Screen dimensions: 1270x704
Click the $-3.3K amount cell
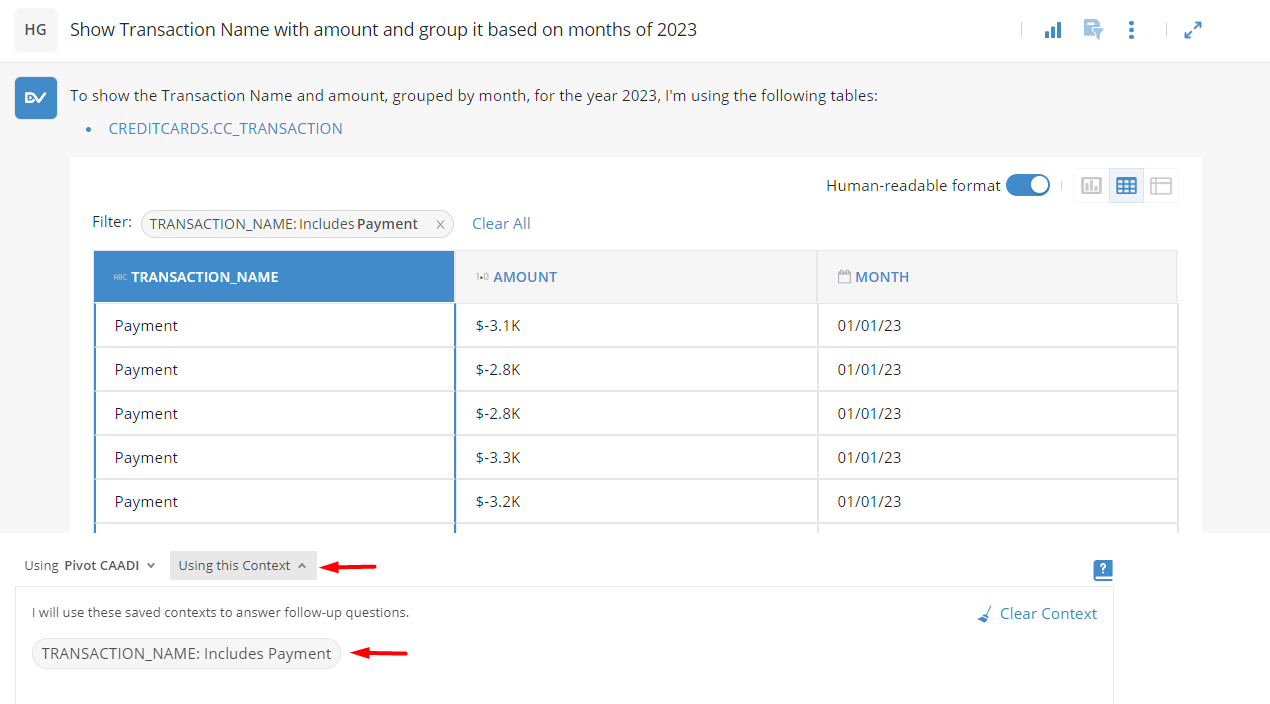click(636, 458)
